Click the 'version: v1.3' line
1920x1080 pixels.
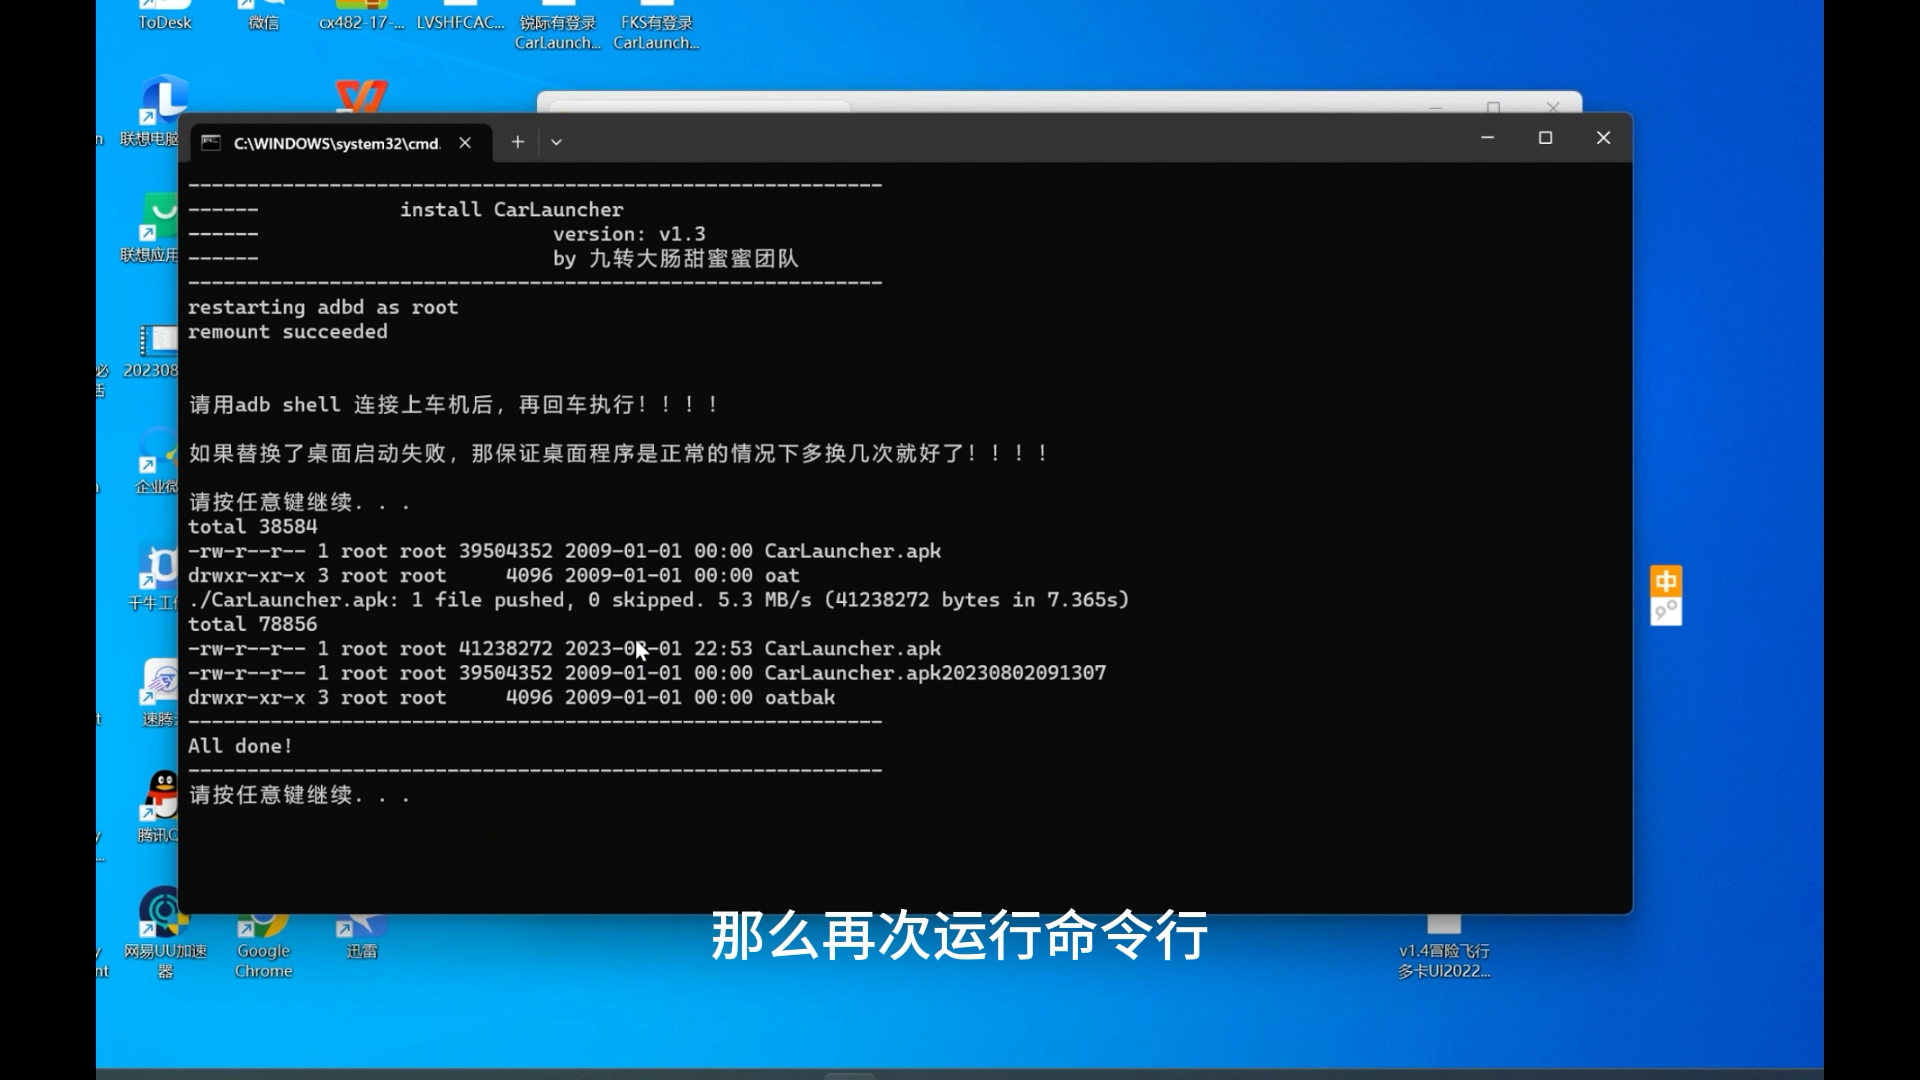[629, 234]
